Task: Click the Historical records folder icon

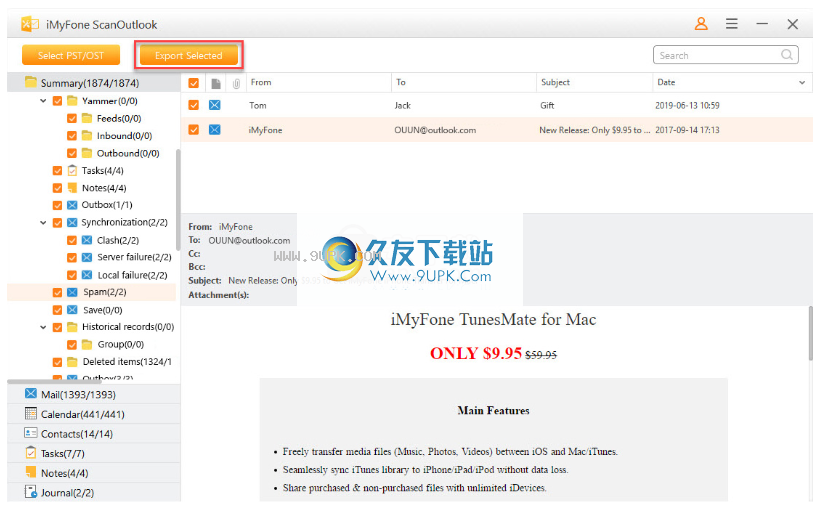Action: [x=72, y=327]
